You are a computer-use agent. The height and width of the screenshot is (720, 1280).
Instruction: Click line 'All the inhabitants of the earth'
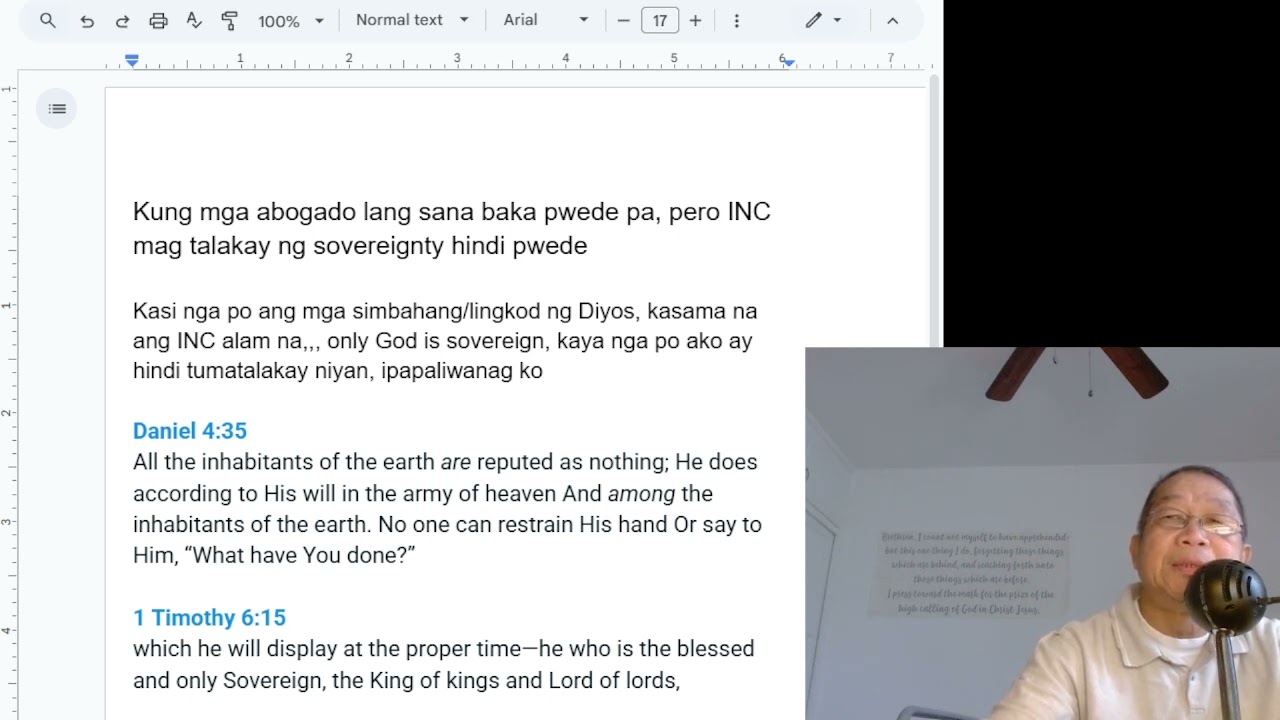click(x=445, y=462)
